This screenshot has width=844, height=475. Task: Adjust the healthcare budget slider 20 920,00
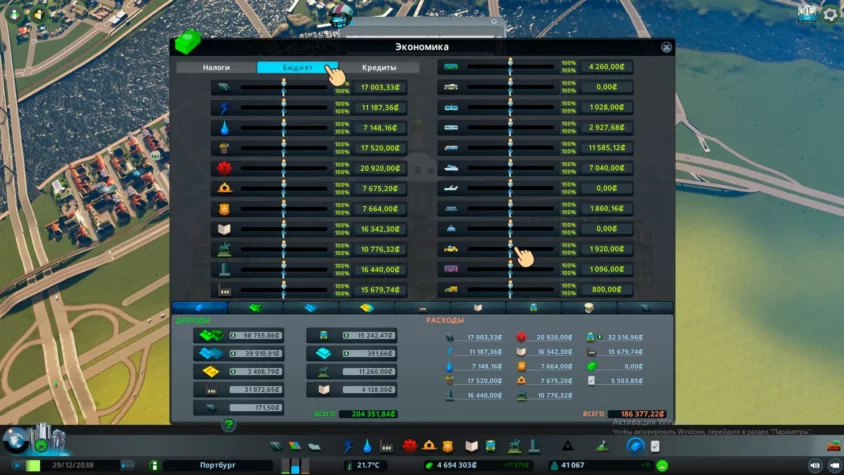click(x=284, y=169)
